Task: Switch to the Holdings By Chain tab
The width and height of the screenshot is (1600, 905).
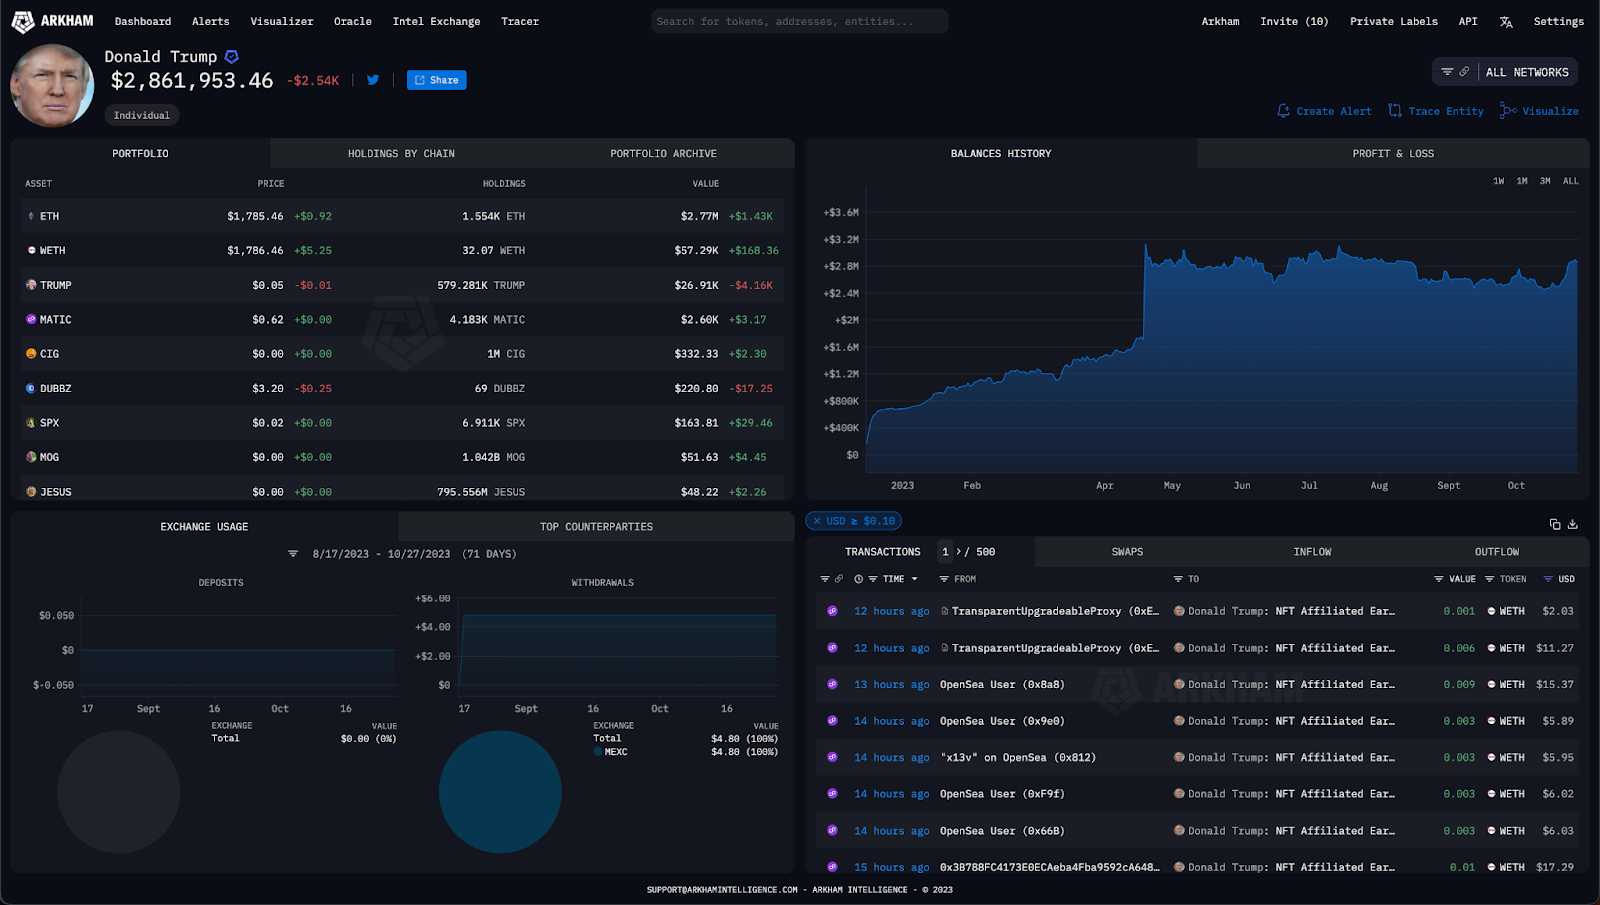Action: click(401, 154)
